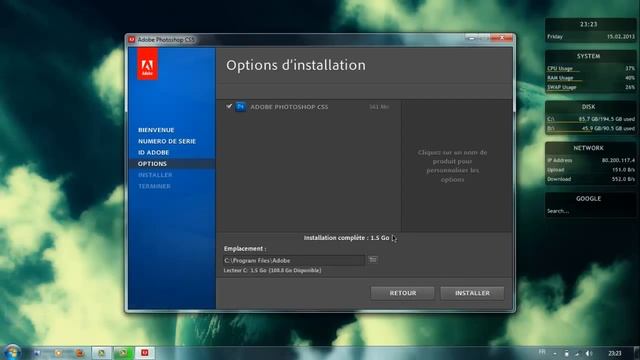The width and height of the screenshot is (640, 360).
Task: Open the folder browse icon beside Emplacement
Action: coord(373,260)
